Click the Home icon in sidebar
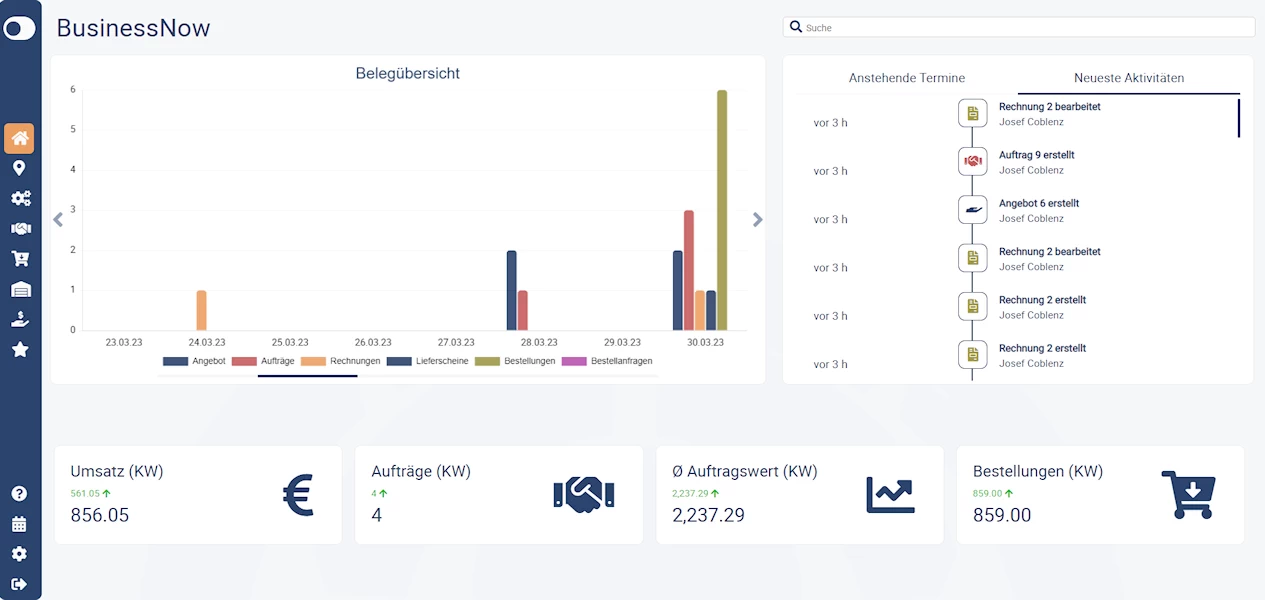The width and height of the screenshot is (1265, 600). [x=19, y=138]
